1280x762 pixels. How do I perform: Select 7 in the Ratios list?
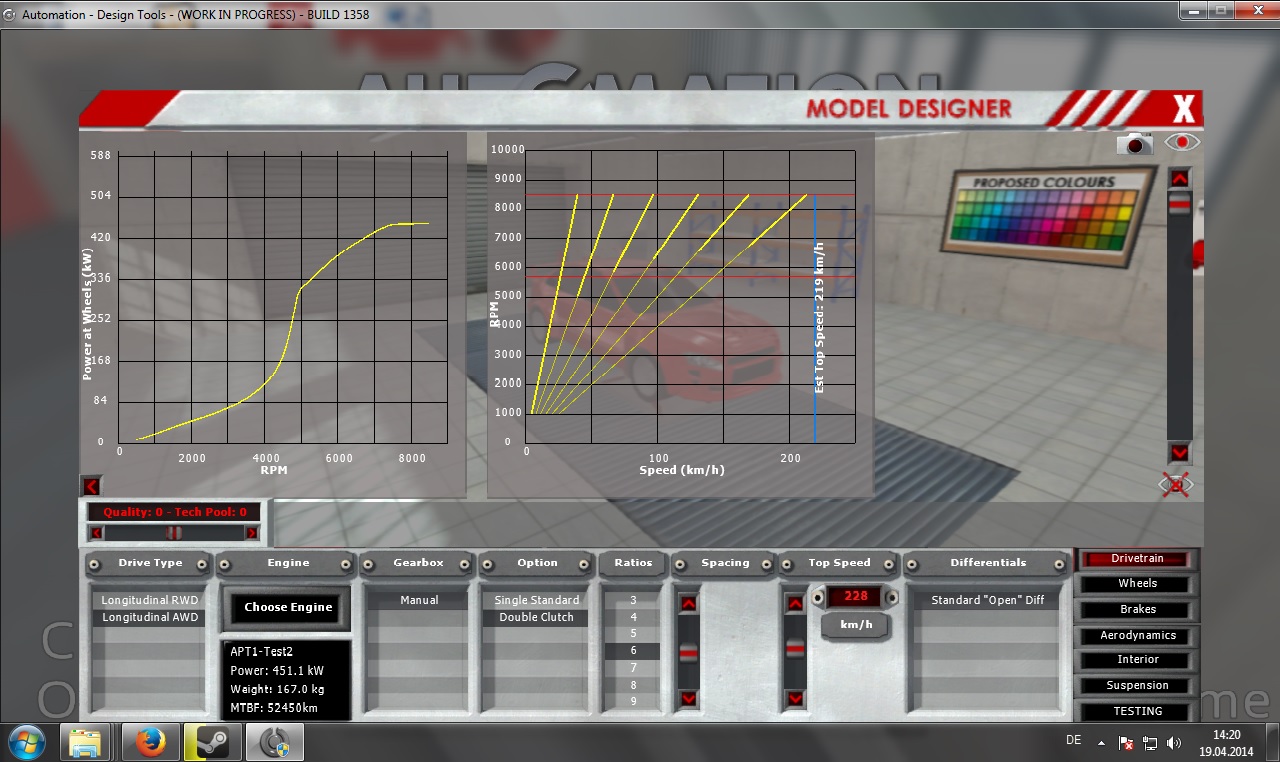coord(633,668)
